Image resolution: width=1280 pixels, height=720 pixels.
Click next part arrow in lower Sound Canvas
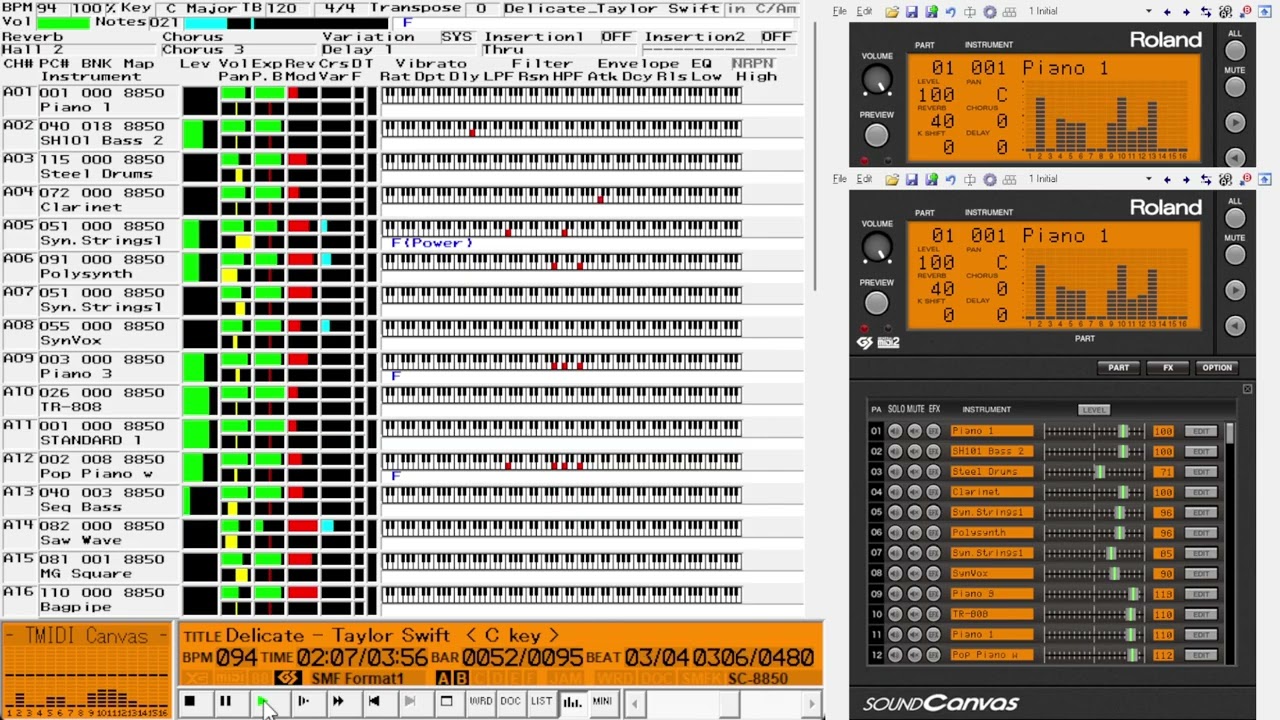tap(1235, 290)
